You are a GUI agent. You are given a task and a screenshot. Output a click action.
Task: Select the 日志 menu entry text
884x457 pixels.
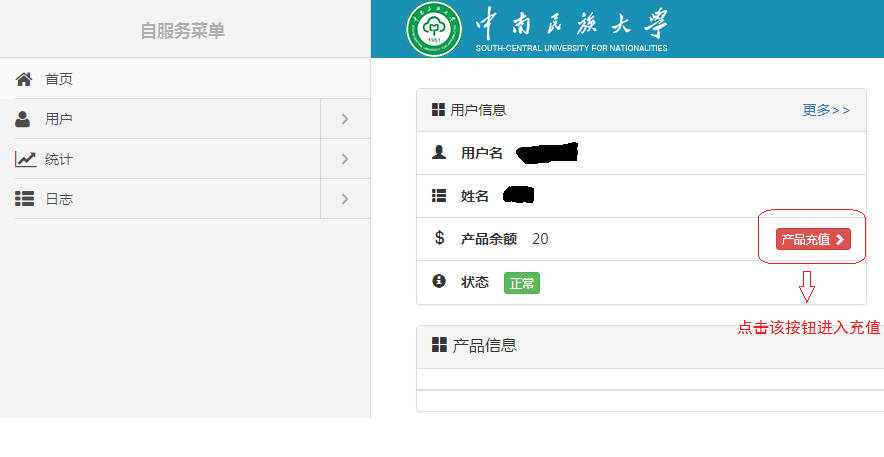(x=59, y=199)
